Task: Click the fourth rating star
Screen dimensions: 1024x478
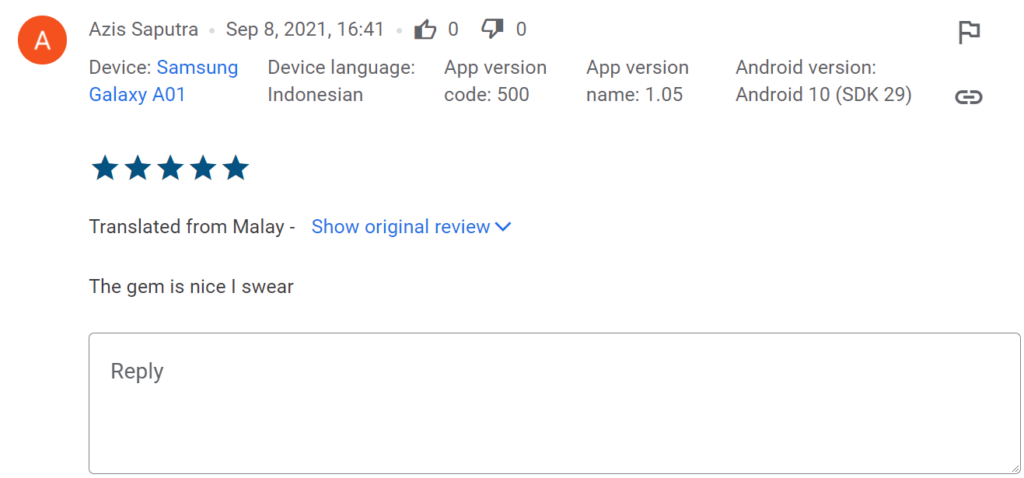Action: (x=203, y=168)
